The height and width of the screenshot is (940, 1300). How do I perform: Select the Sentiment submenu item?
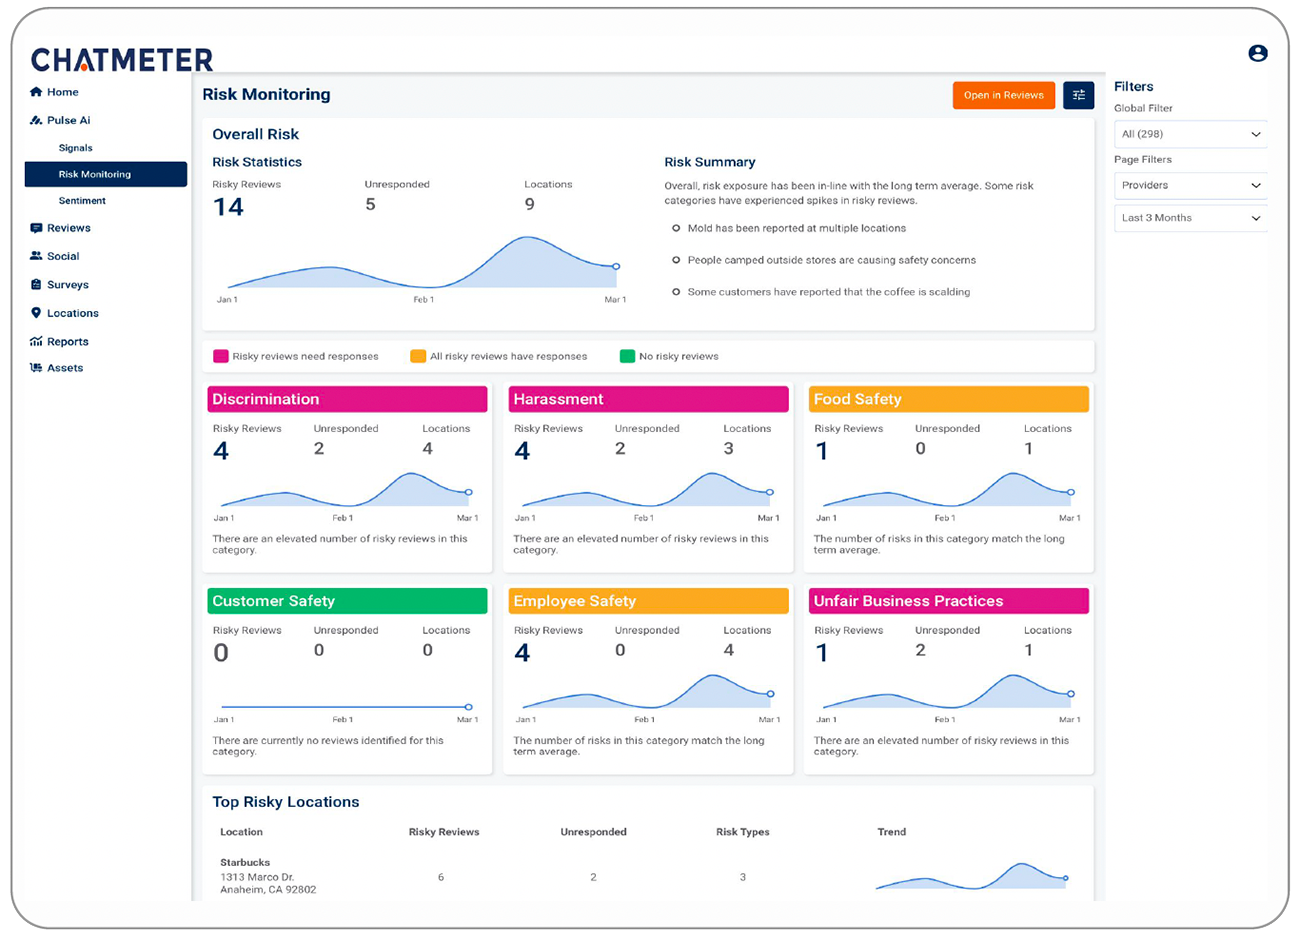coord(82,201)
